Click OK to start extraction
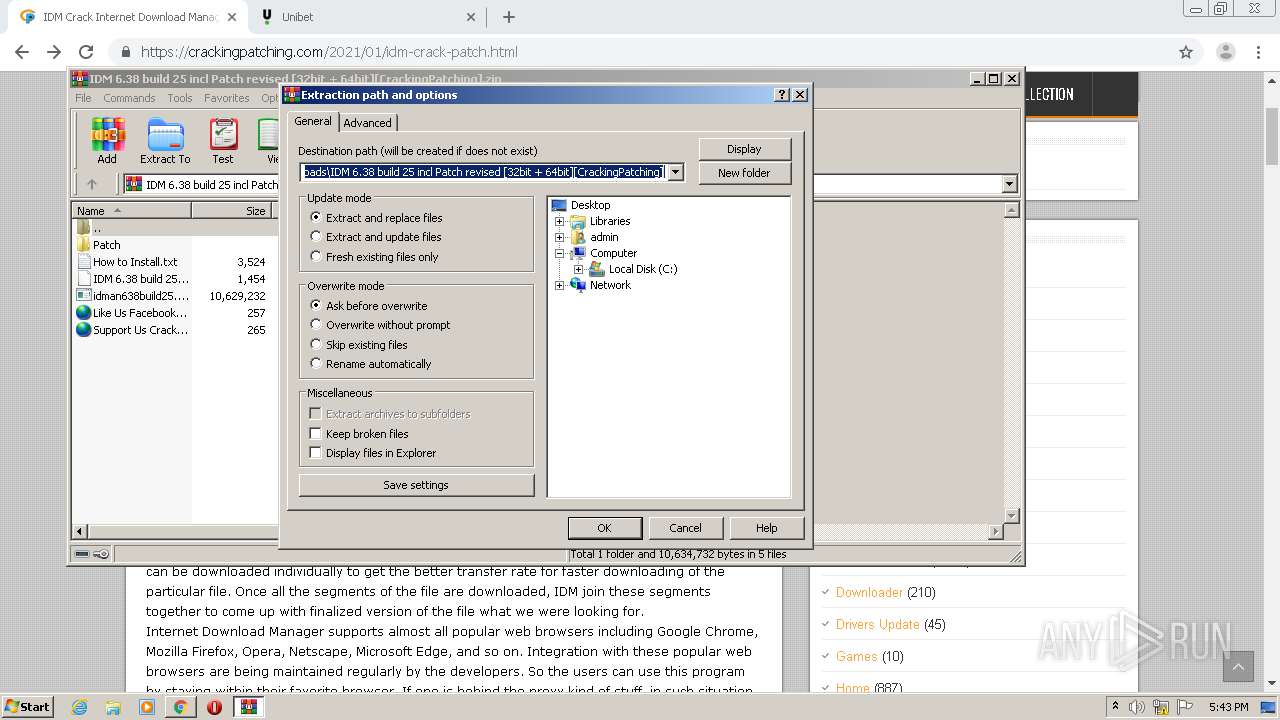Screen dimensions: 1280x720 point(604,528)
